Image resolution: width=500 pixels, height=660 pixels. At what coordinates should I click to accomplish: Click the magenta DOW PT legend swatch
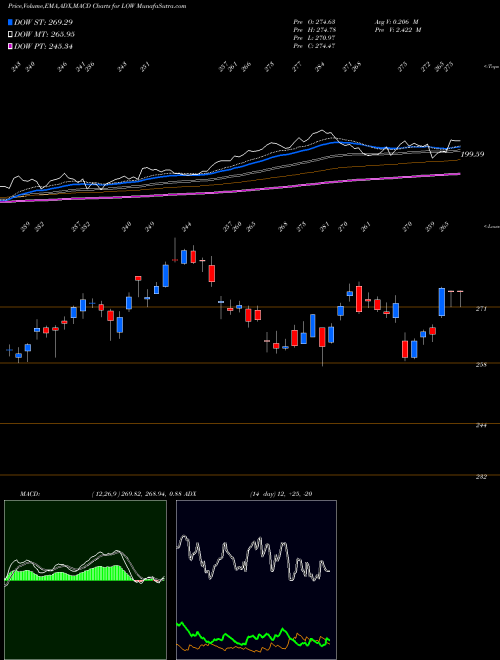[11, 46]
